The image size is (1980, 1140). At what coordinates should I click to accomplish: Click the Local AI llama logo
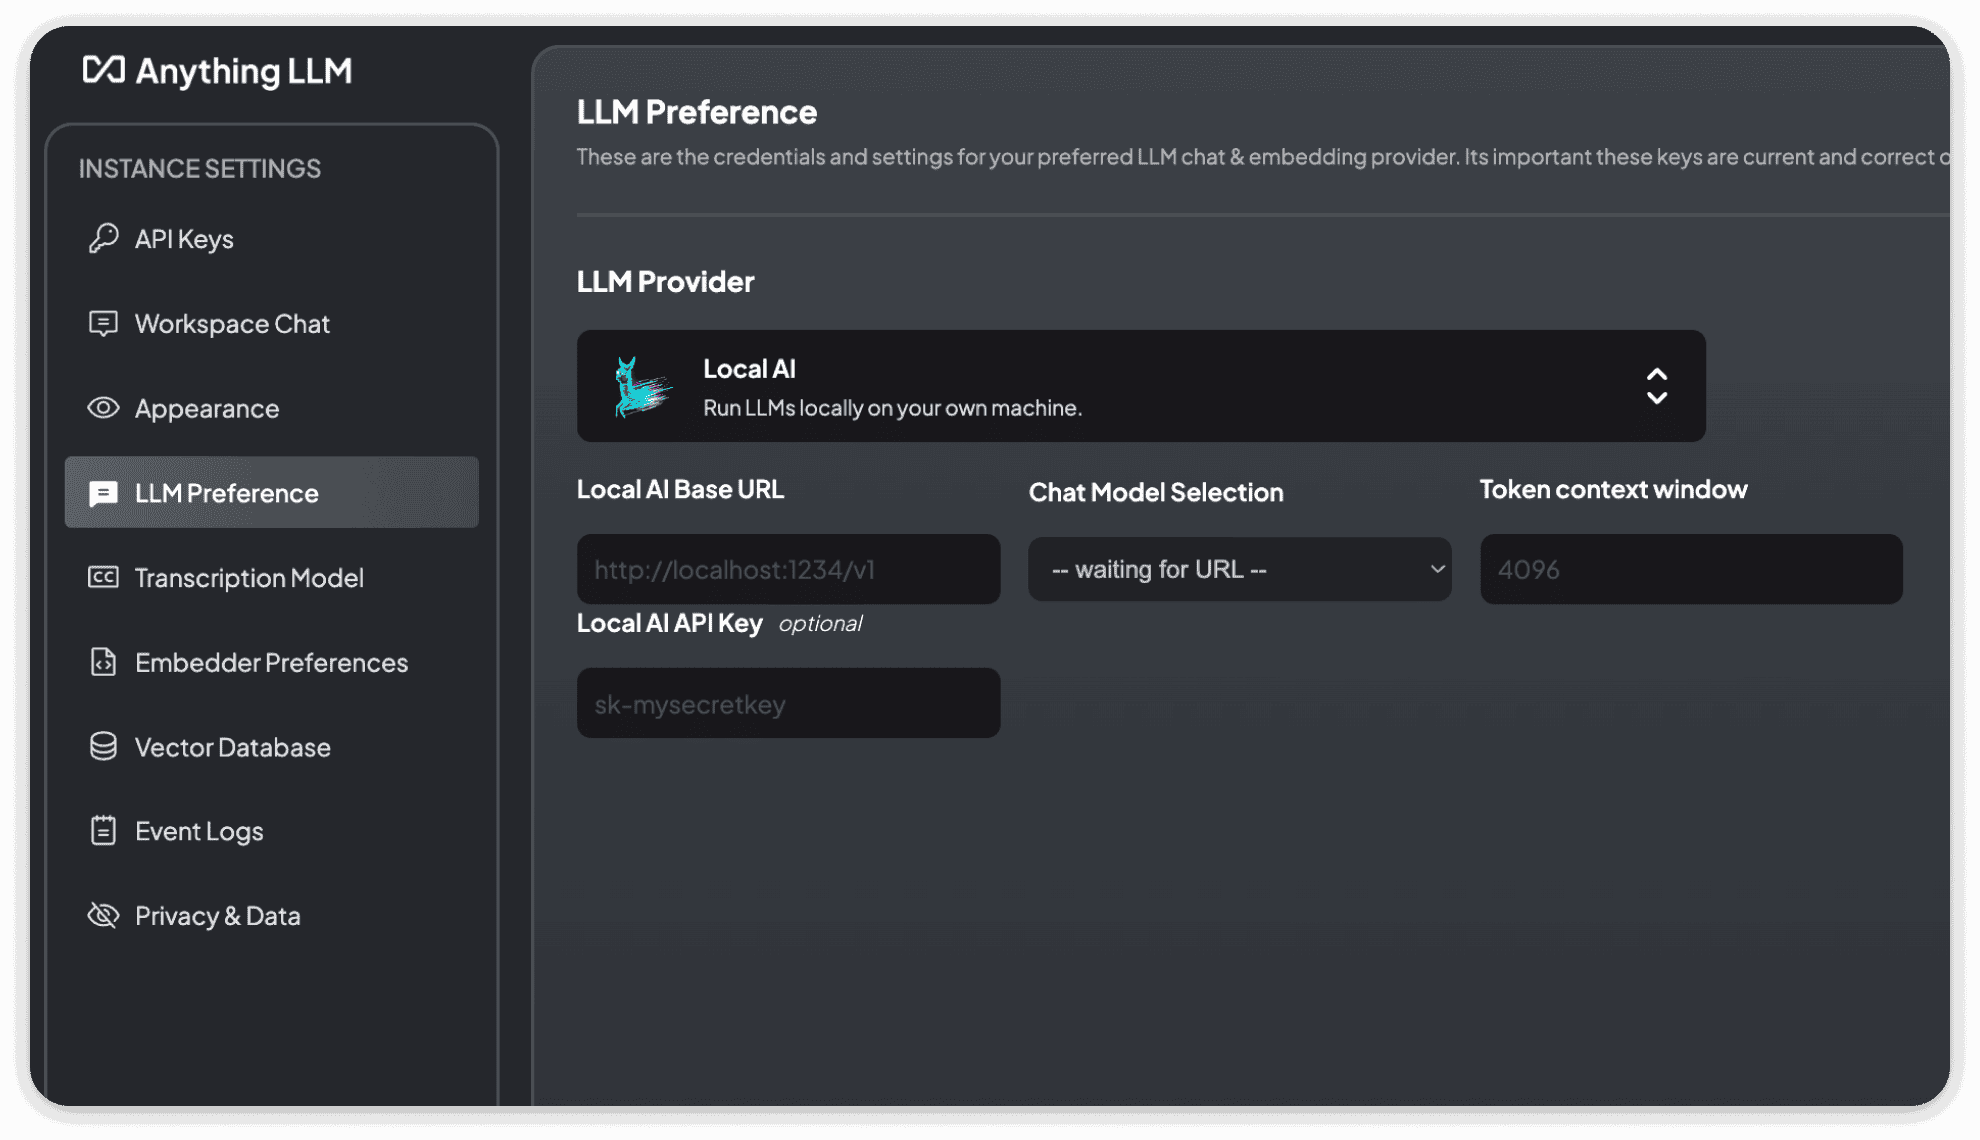[x=641, y=387]
